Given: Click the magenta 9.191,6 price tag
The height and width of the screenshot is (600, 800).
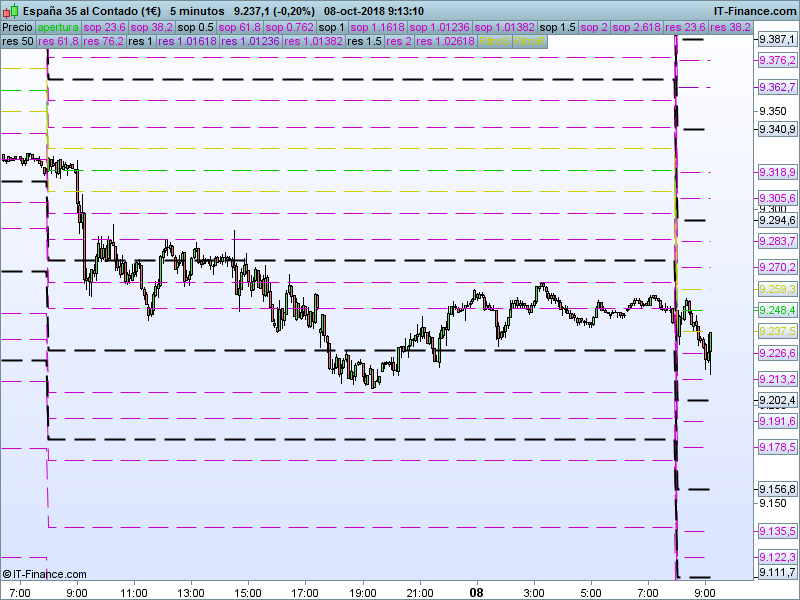Looking at the screenshot, I should (x=777, y=421).
